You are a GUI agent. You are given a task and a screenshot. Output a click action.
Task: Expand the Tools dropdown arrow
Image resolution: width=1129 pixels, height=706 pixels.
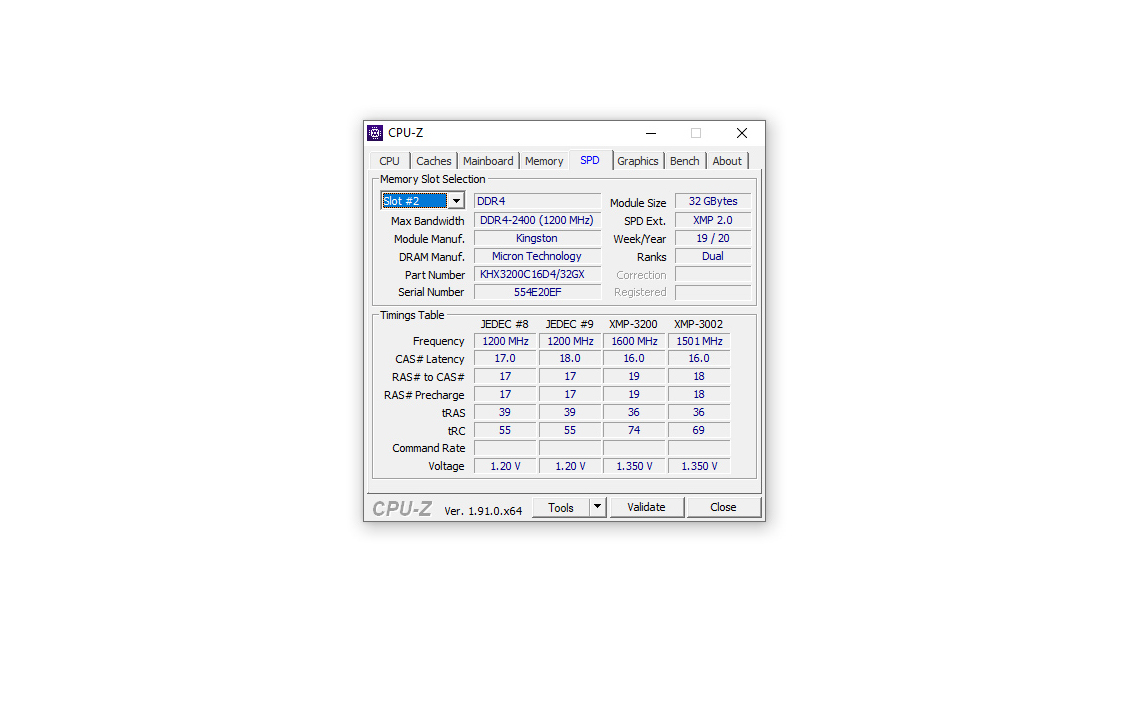(597, 507)
